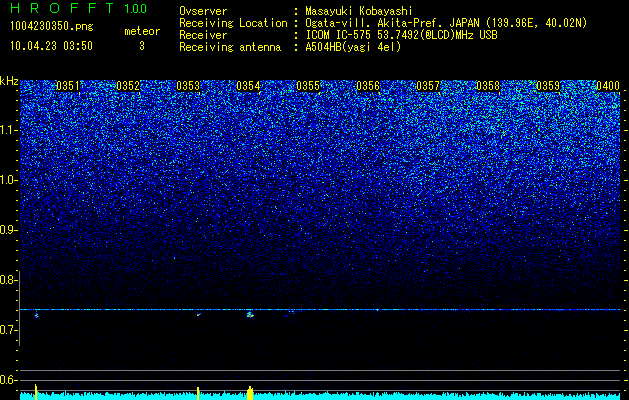
Task: Click the A504HB(yagi 4el) antenna text
Action: [353, 47]
